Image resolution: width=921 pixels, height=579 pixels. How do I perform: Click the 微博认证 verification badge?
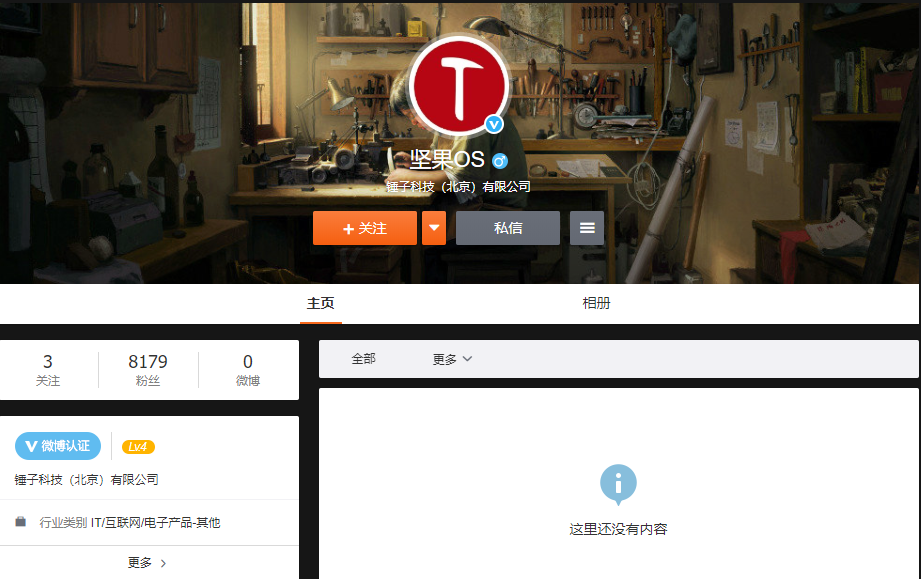click(58, 446)
